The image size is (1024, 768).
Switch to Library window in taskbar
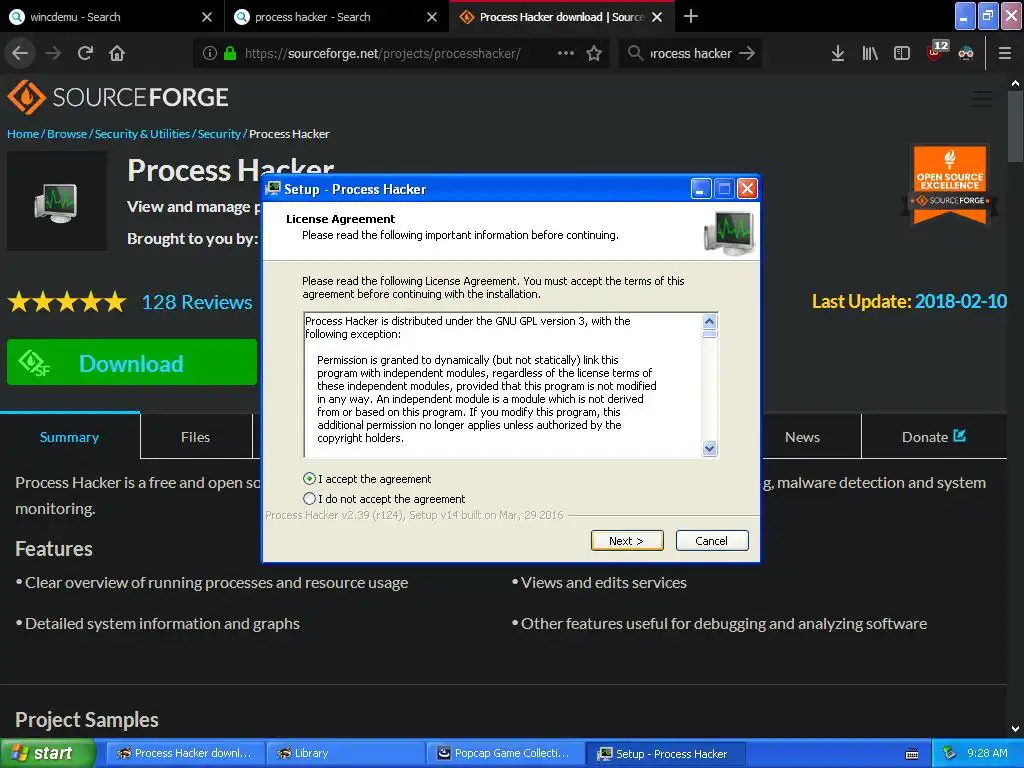coord(345,753)
